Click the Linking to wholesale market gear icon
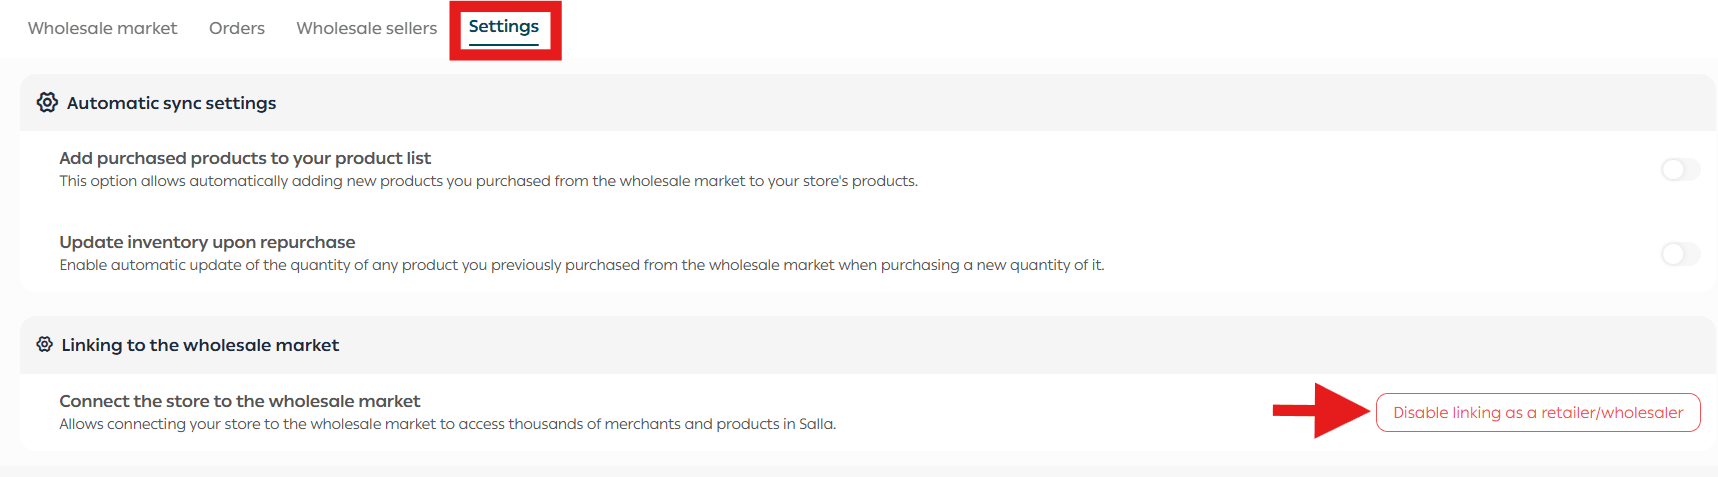 (44, 344)
